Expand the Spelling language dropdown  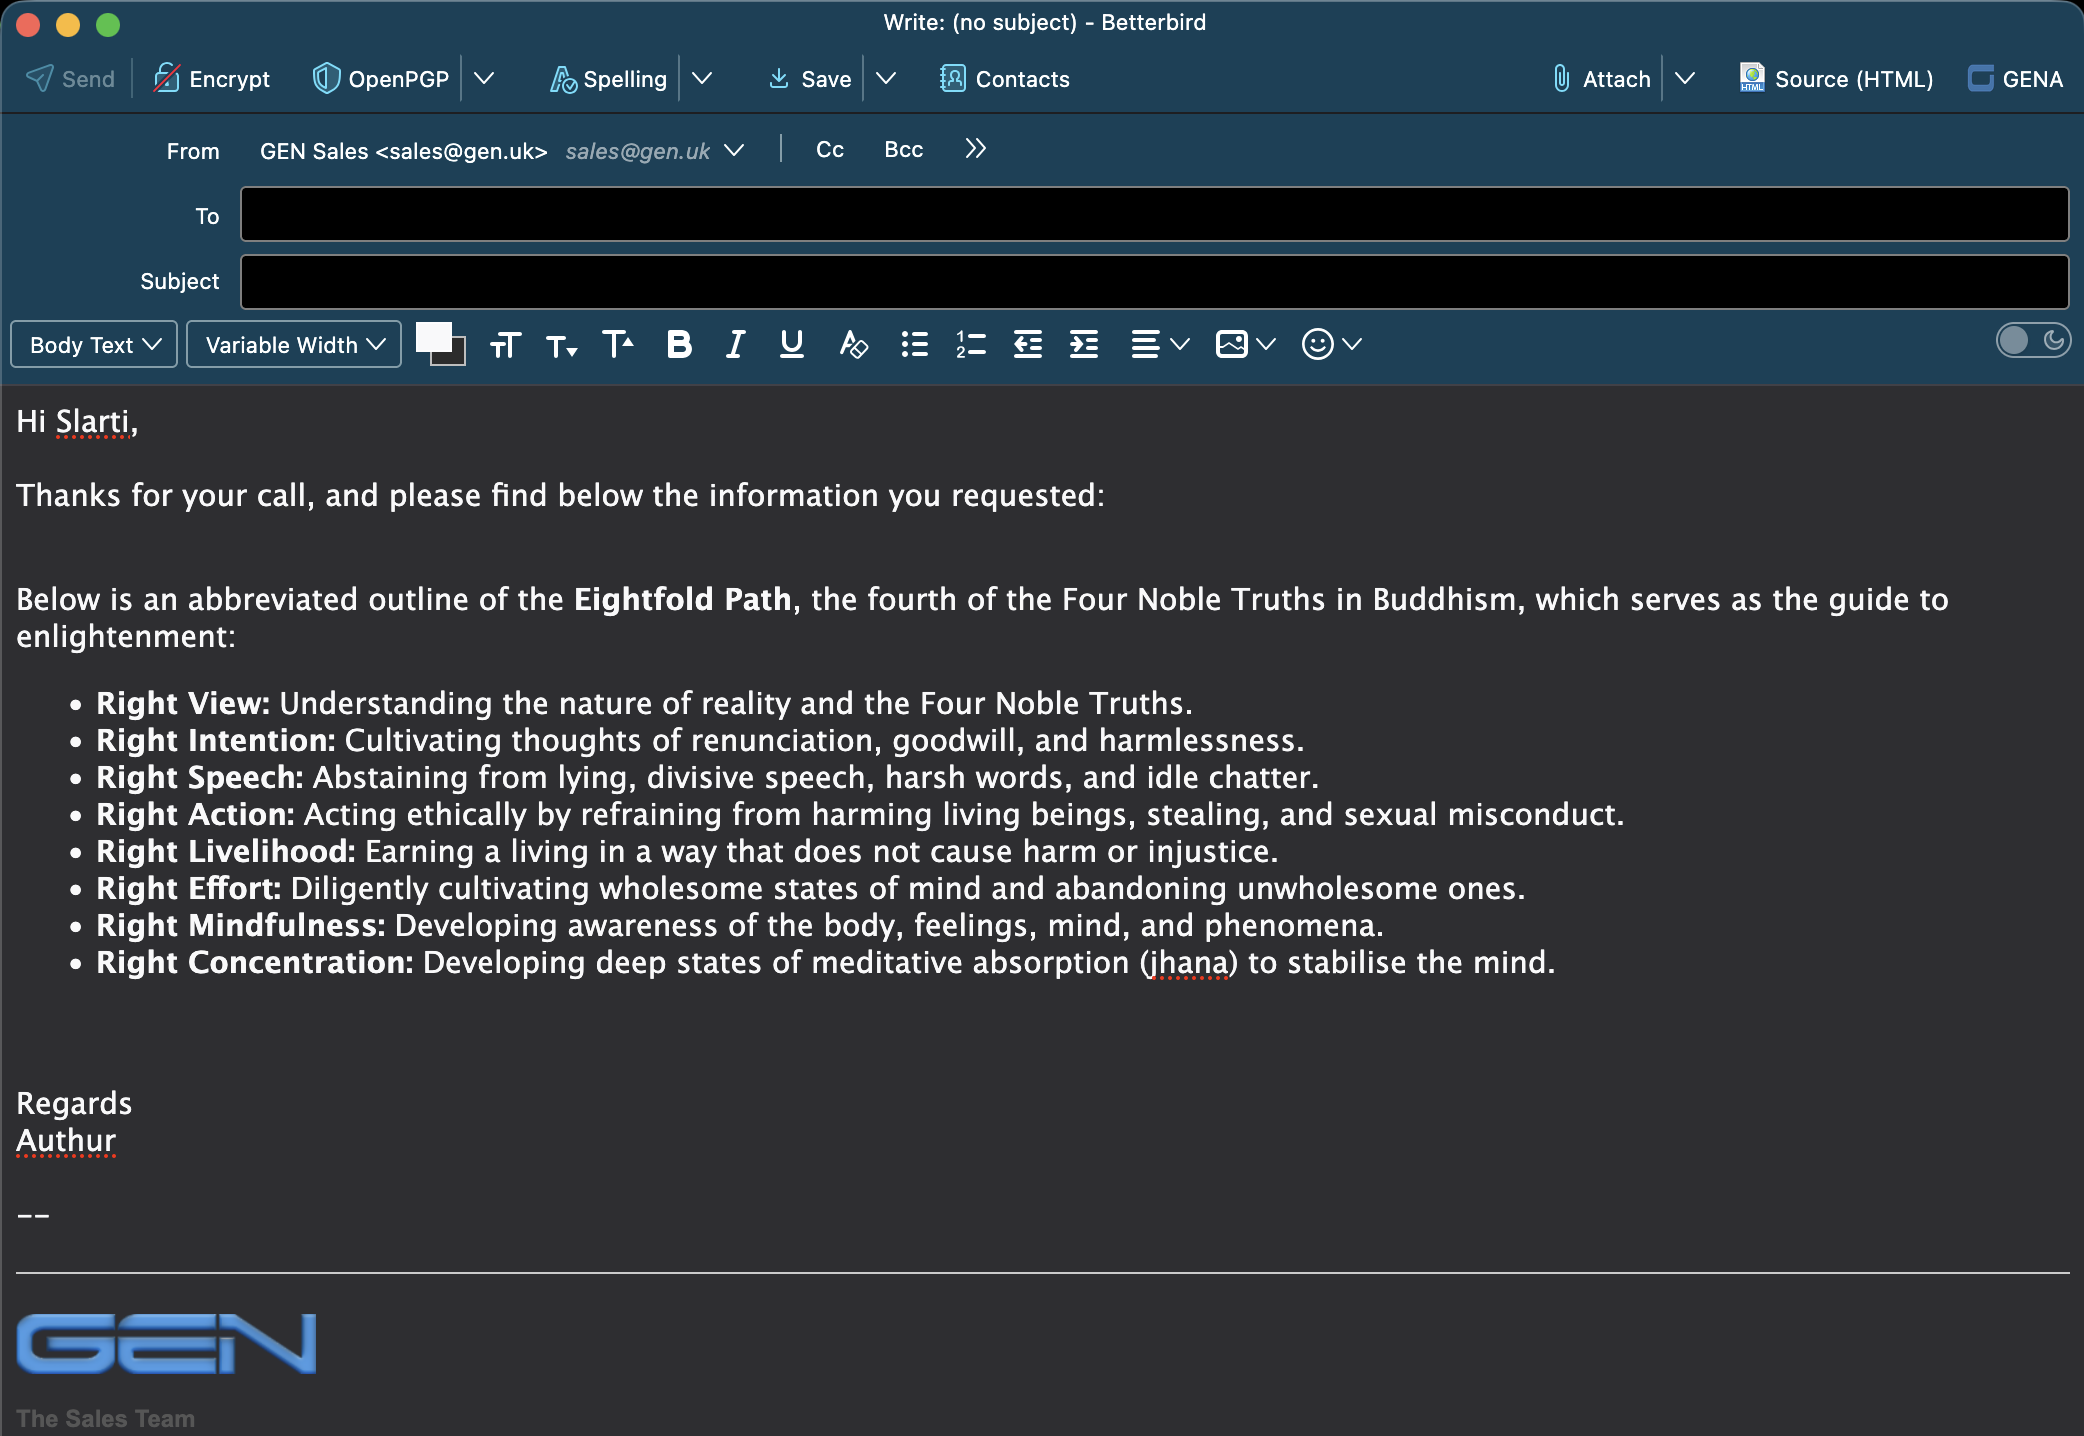(702, 79)
